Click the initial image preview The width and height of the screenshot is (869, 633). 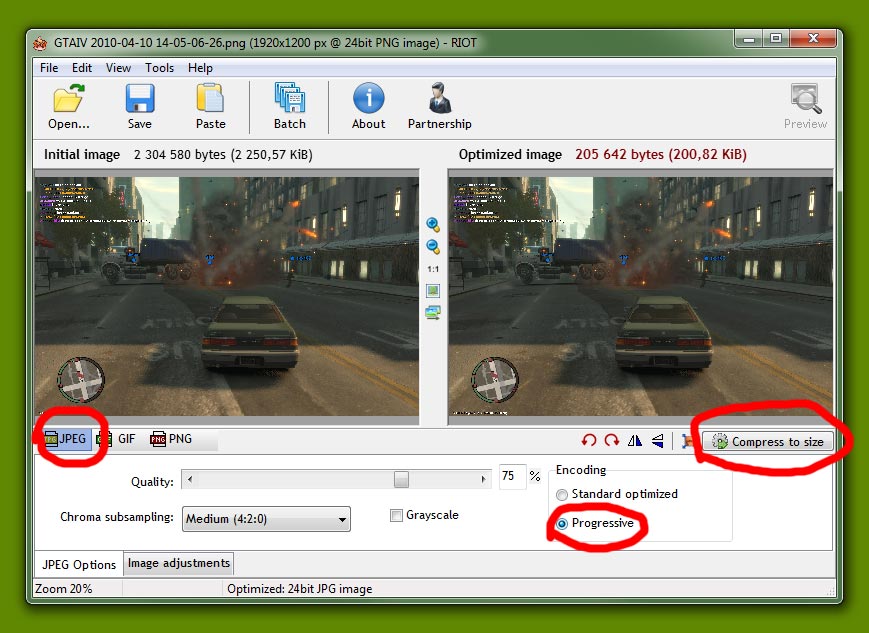click(x=227, y=297)
